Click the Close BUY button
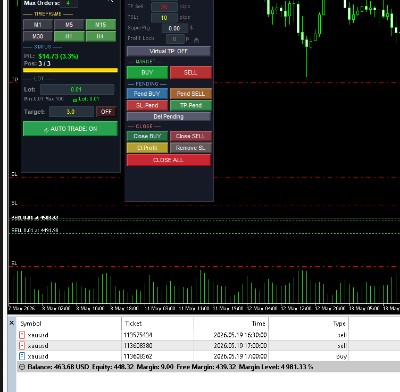 point(147,136)
